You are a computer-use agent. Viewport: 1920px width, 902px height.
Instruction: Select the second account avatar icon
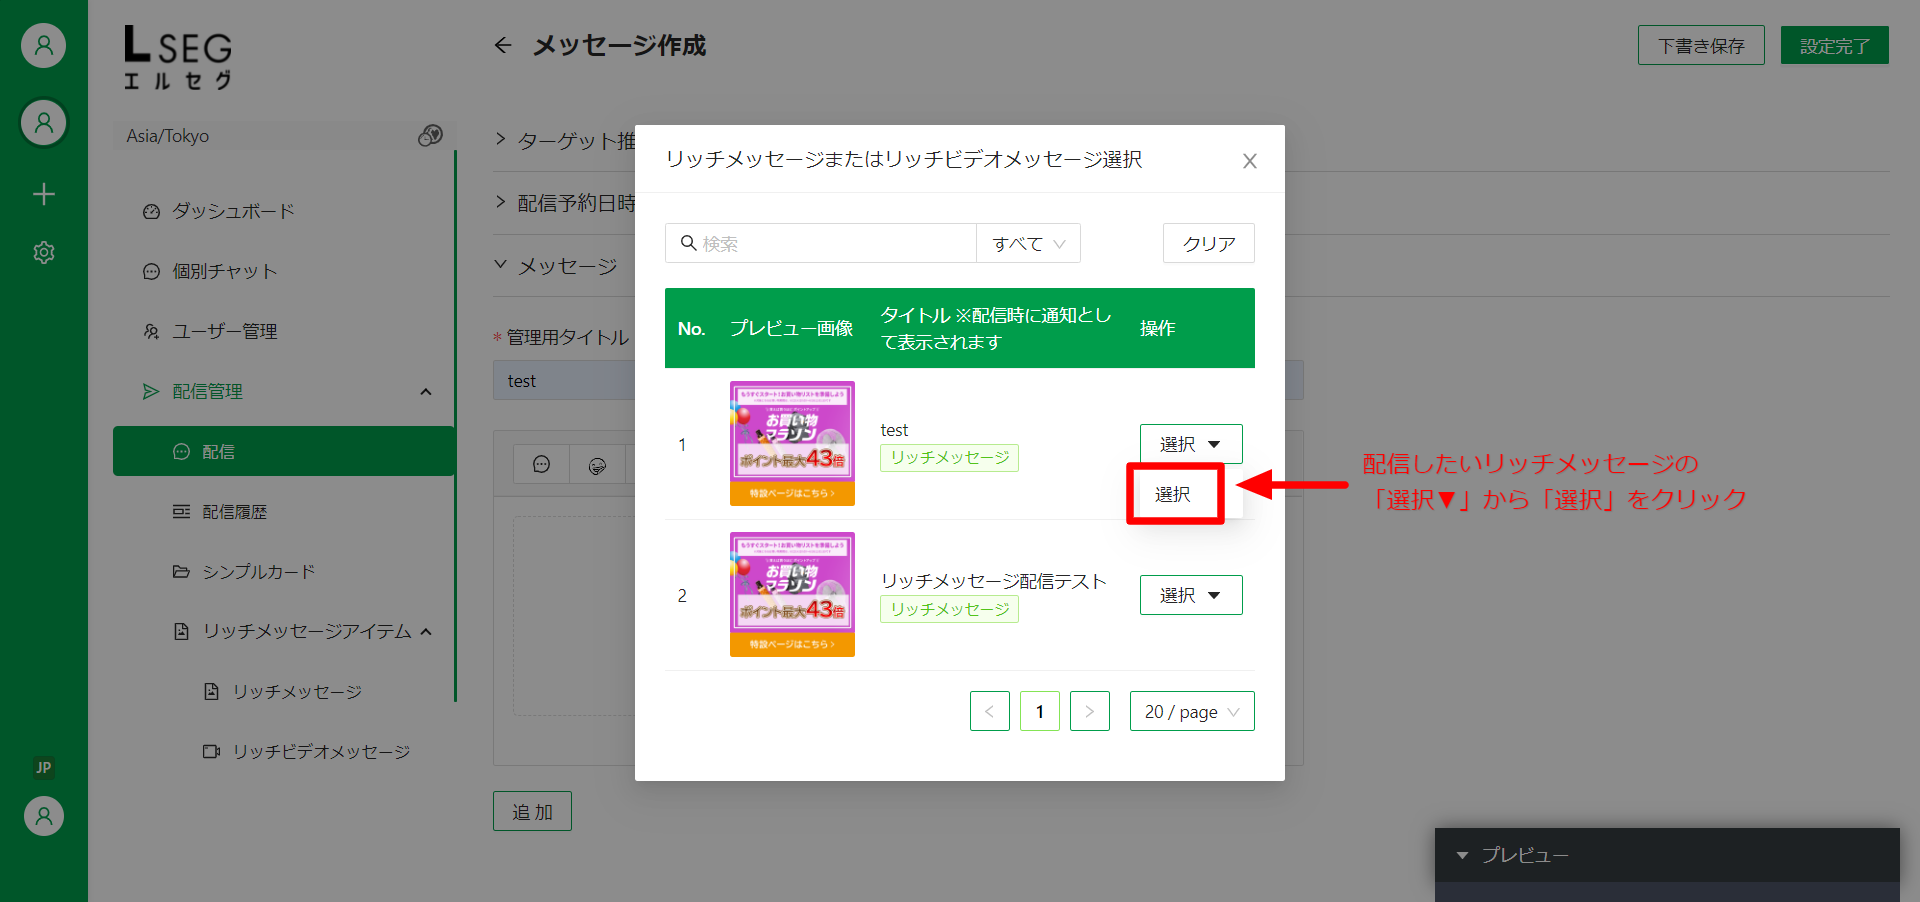click(44, 123)
